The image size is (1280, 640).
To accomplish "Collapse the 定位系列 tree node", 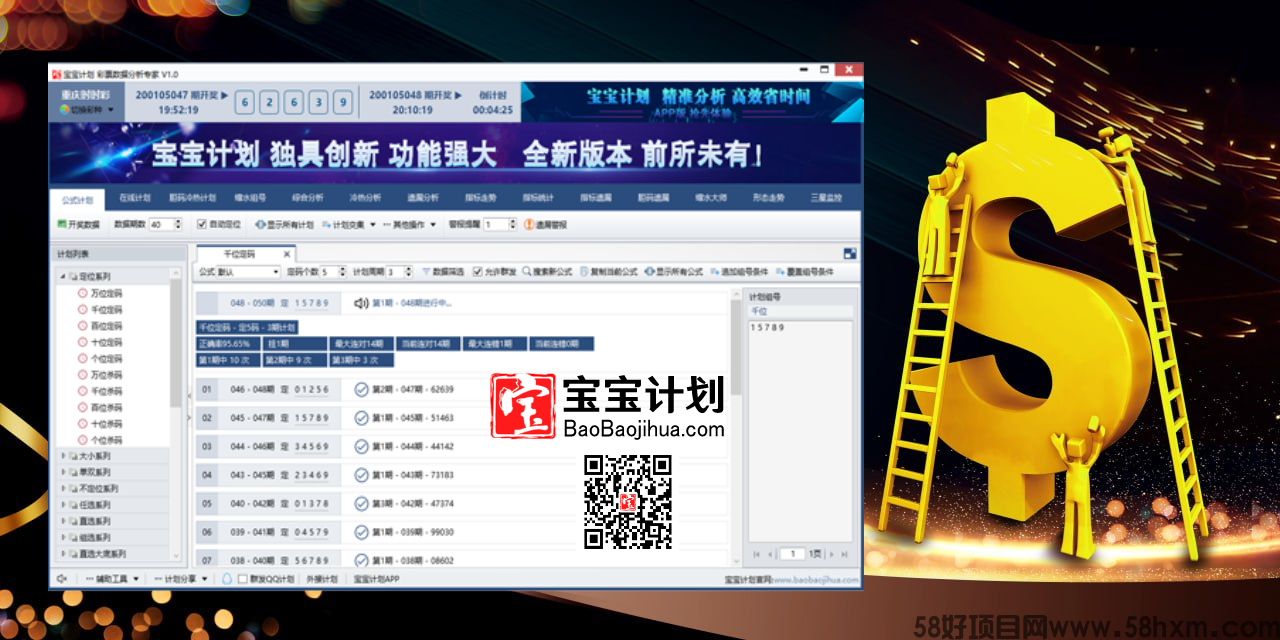I will (62, 275).
